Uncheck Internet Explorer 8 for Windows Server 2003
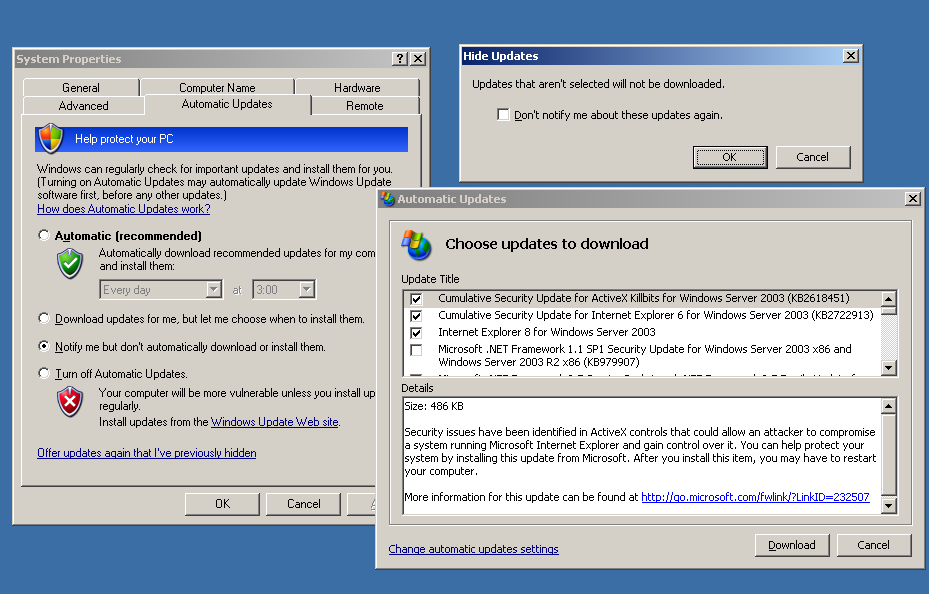This screenshot has height=594, width=929. (417, 333)
